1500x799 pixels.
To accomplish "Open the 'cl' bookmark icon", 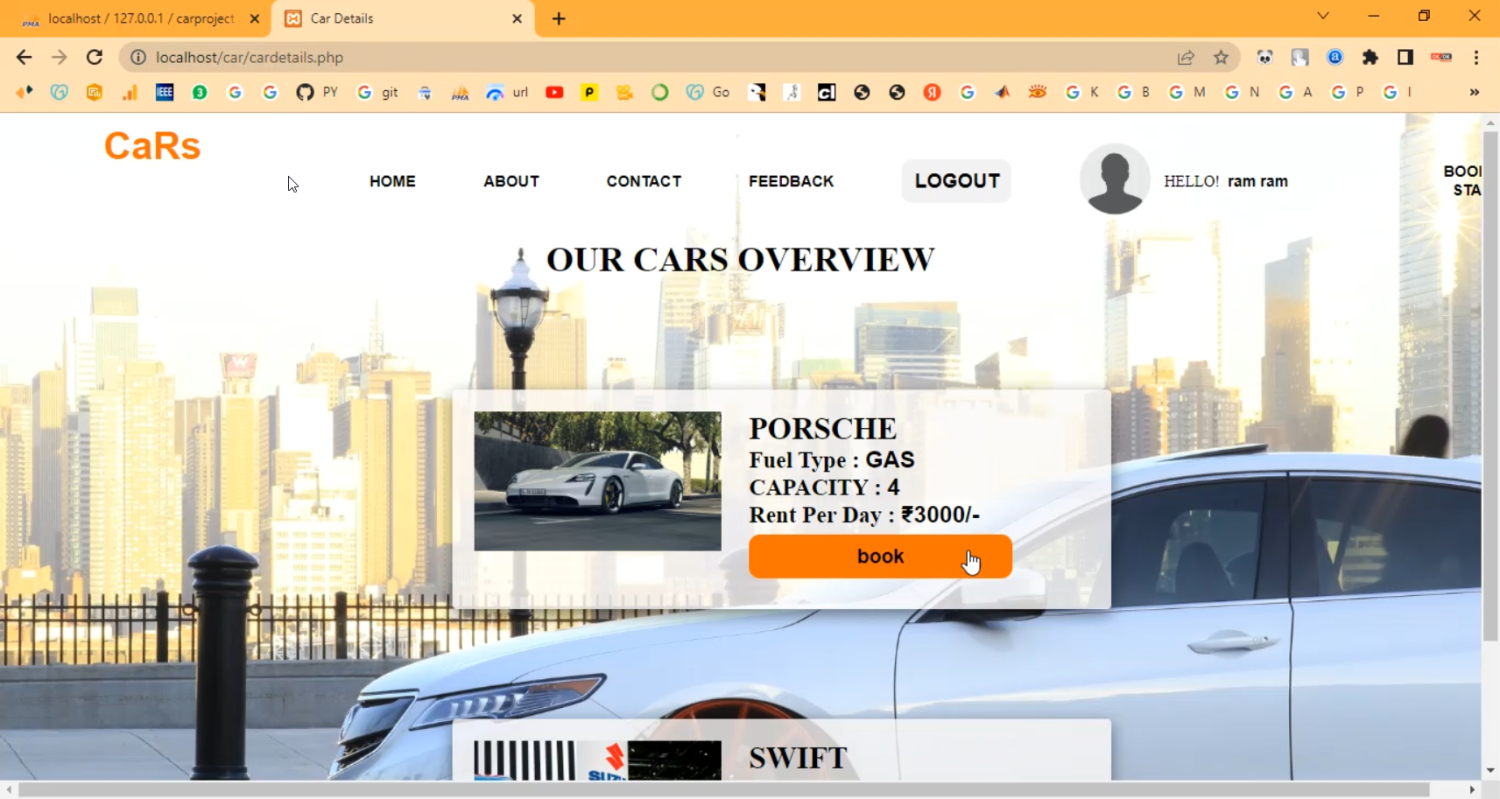I will [x=826, y=92].
